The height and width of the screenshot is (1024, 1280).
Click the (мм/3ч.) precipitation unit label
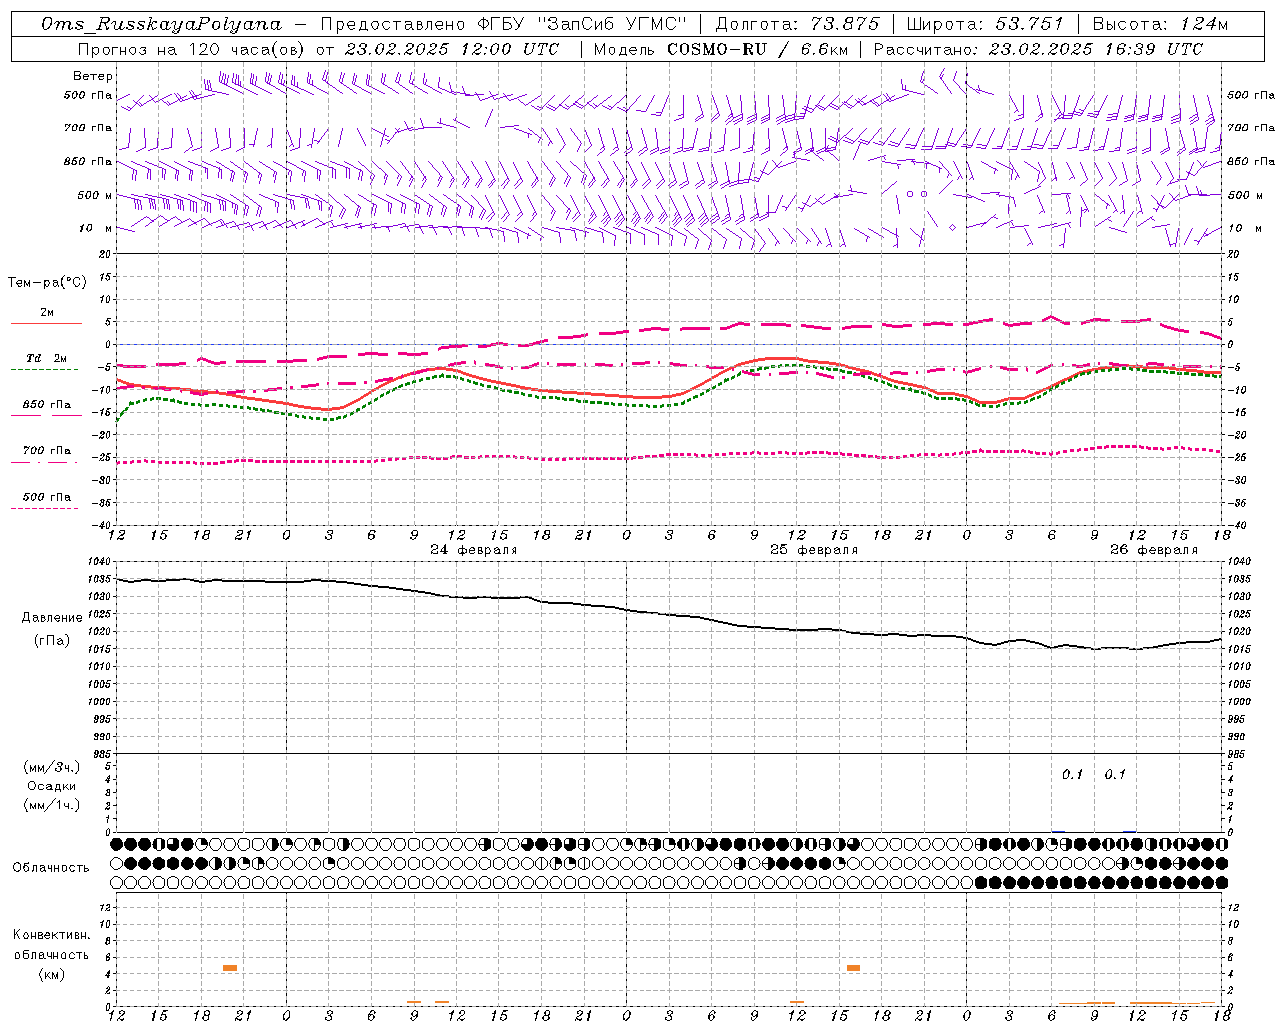52,767
